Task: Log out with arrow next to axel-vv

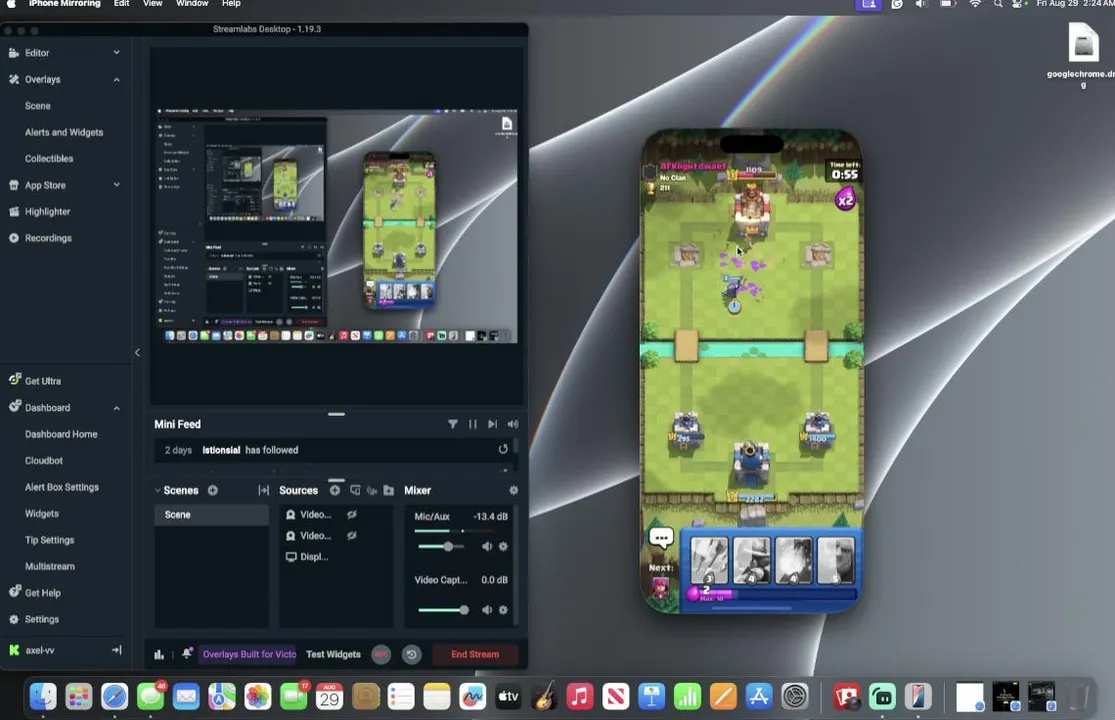Action: [x=117, y=650]
